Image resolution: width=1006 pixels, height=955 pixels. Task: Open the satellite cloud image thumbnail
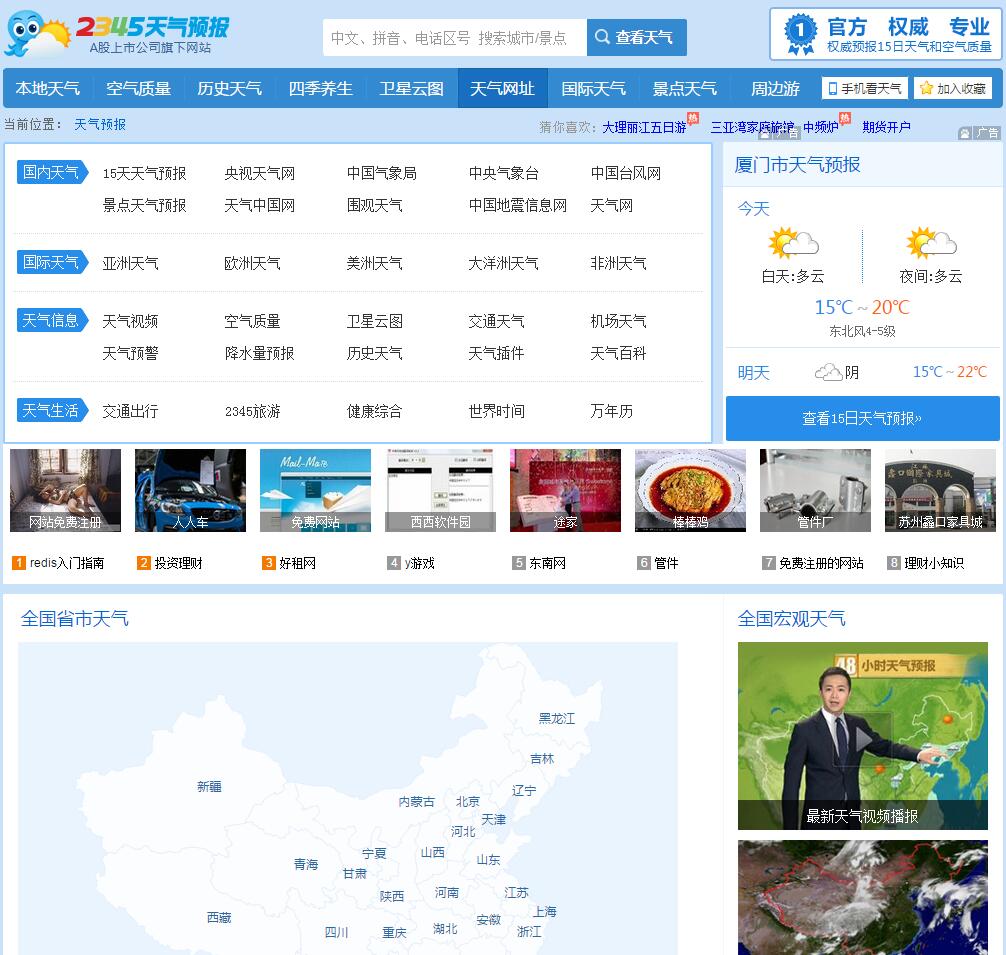click(x=863, y=897)
